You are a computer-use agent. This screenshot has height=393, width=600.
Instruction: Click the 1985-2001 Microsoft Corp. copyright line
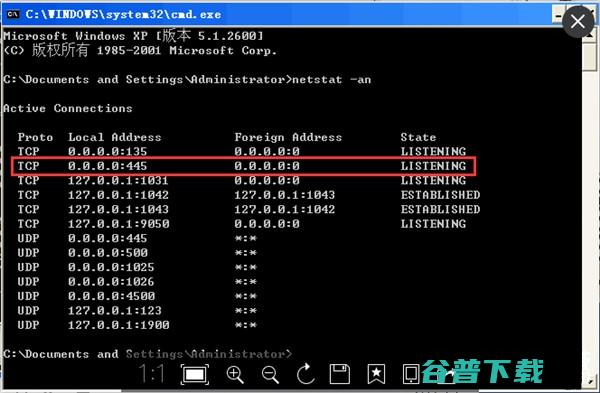coord(140,51)
